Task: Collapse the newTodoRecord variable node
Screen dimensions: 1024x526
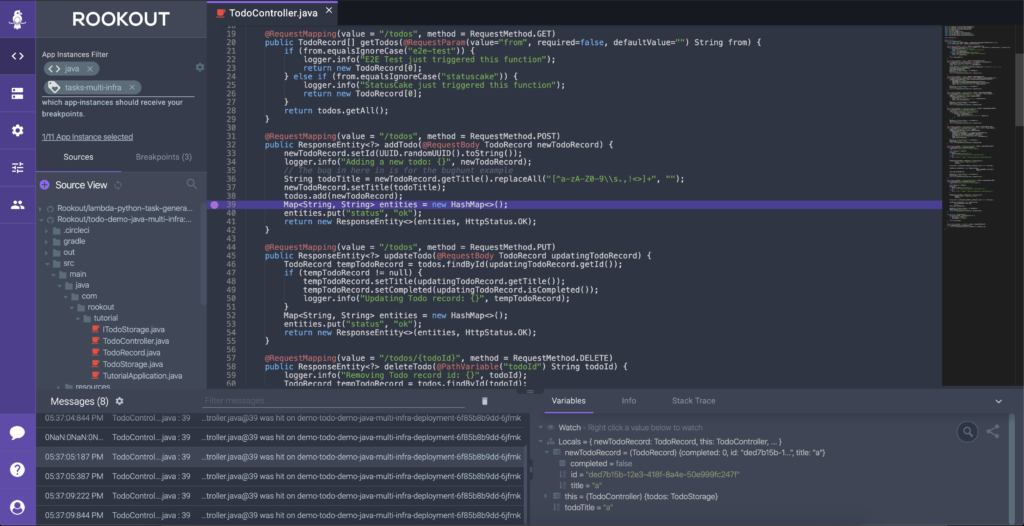Action: click(x=547, y=452)
